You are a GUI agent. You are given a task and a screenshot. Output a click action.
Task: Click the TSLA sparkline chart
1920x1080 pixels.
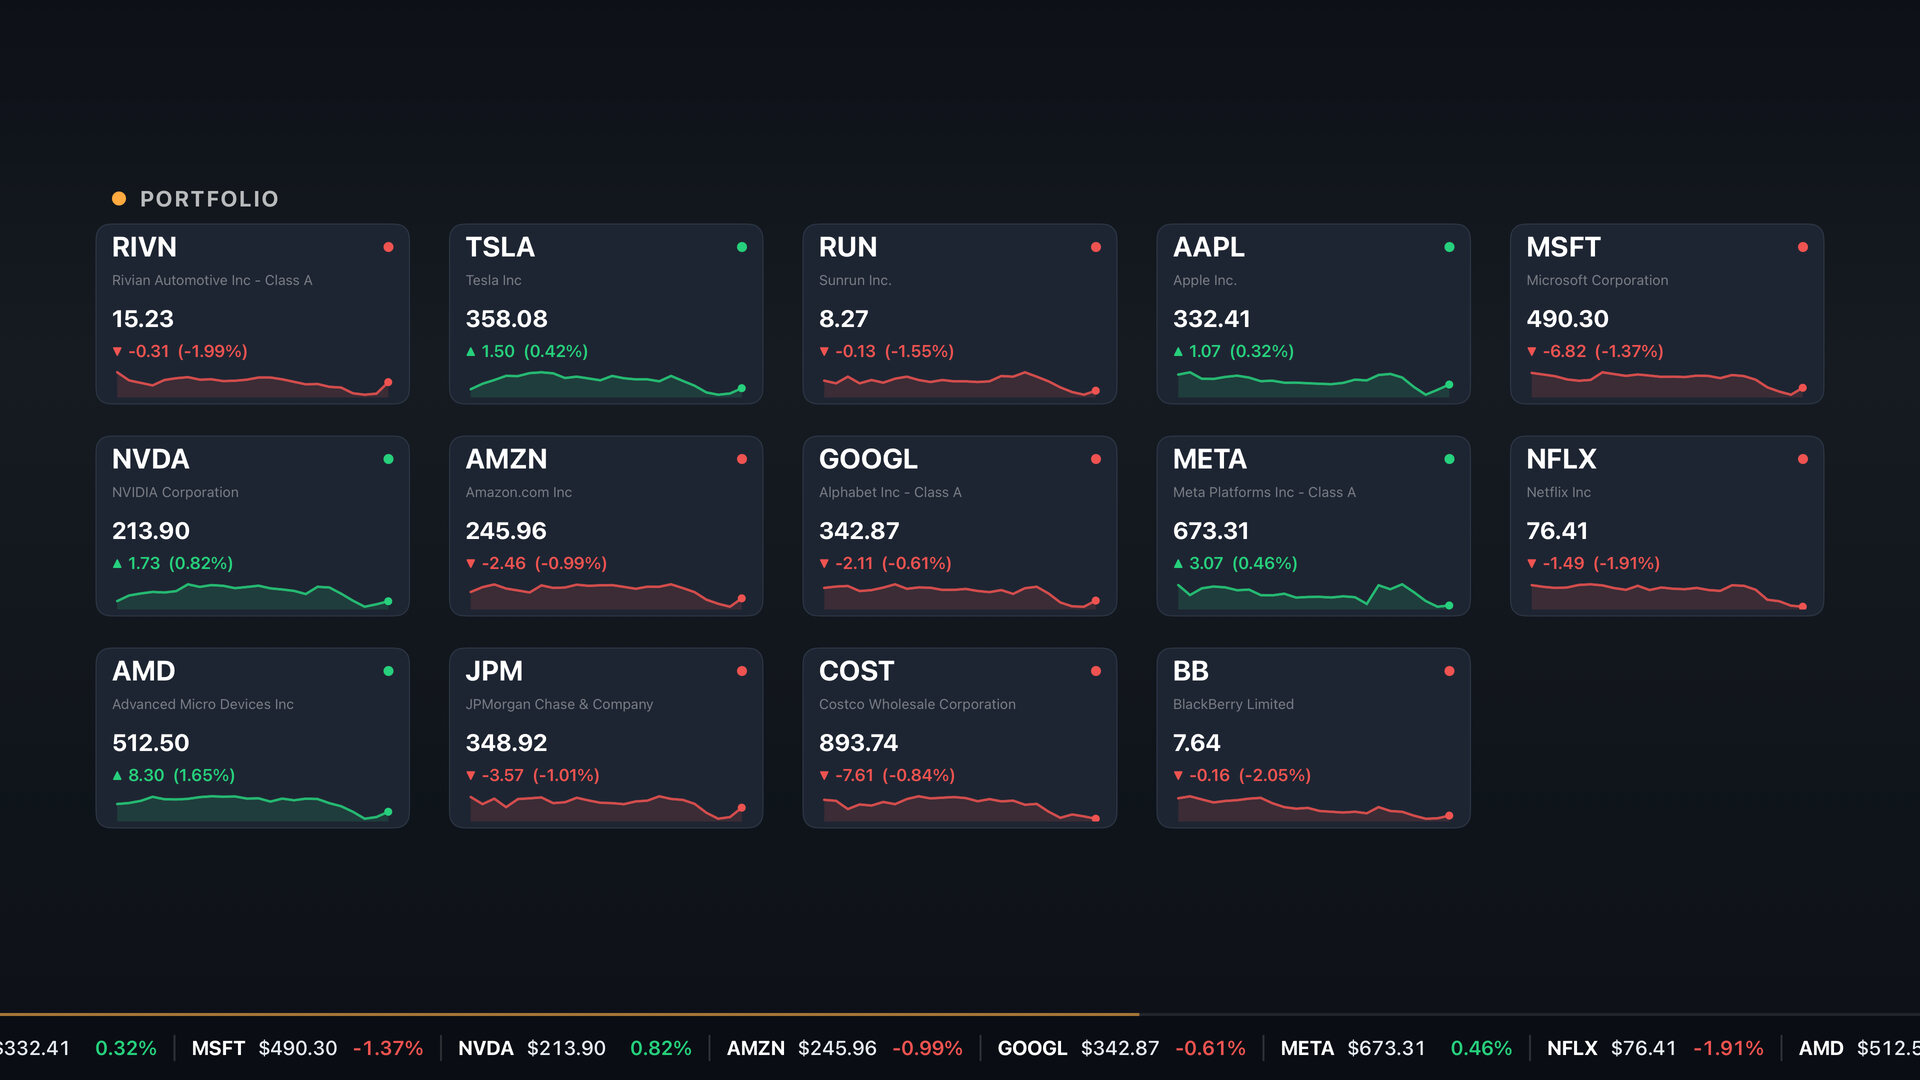(606, 384)
